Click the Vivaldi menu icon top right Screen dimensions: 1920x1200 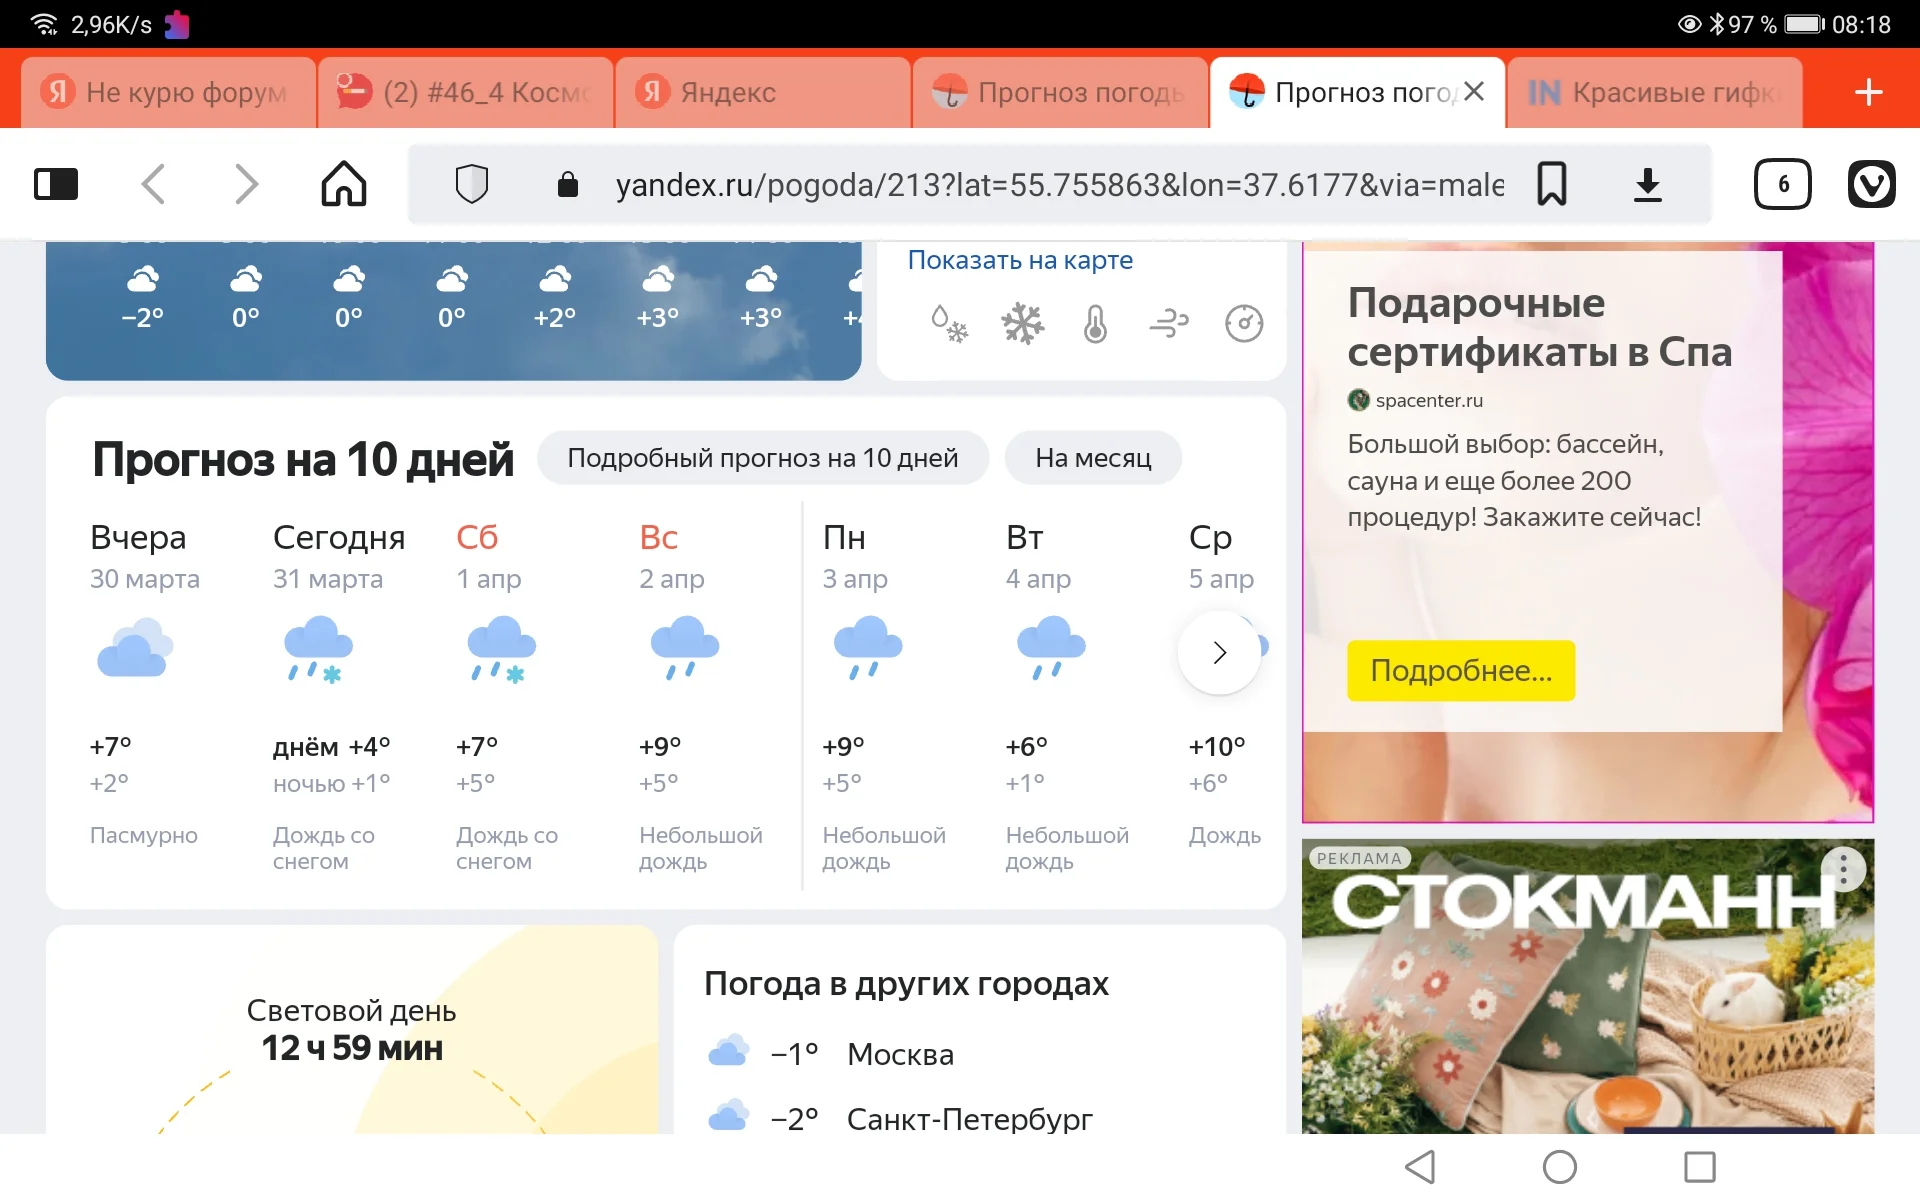point(1872,184)
